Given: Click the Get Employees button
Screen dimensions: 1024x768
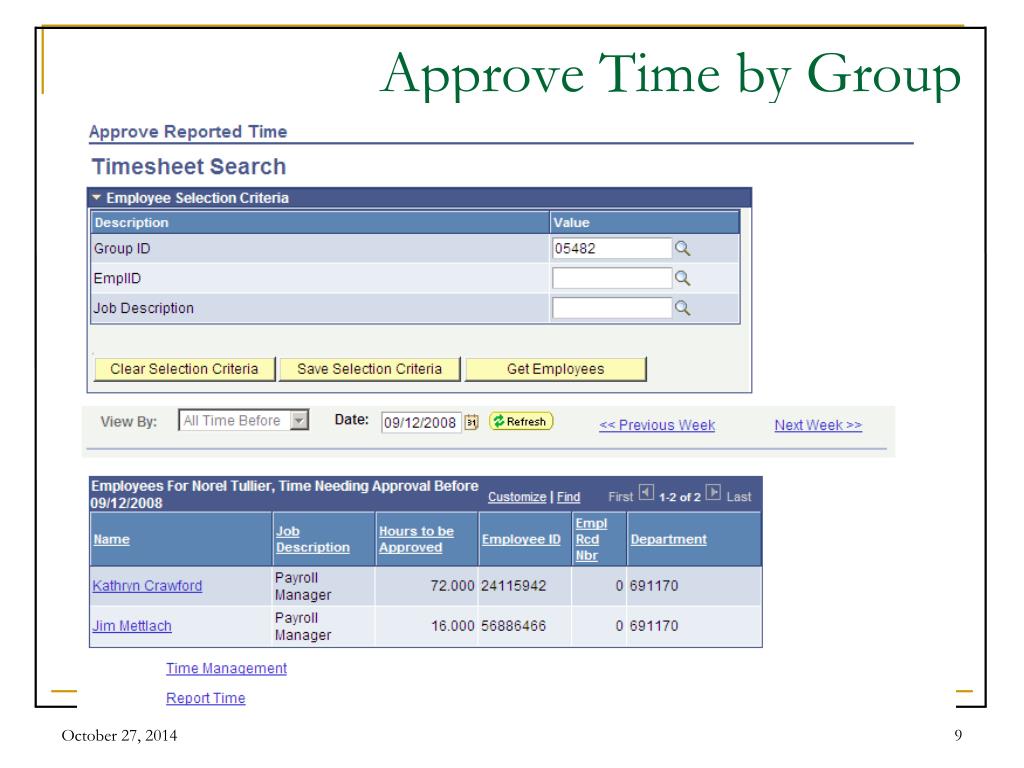Looking at the screenshot, I should coord(556,369).
